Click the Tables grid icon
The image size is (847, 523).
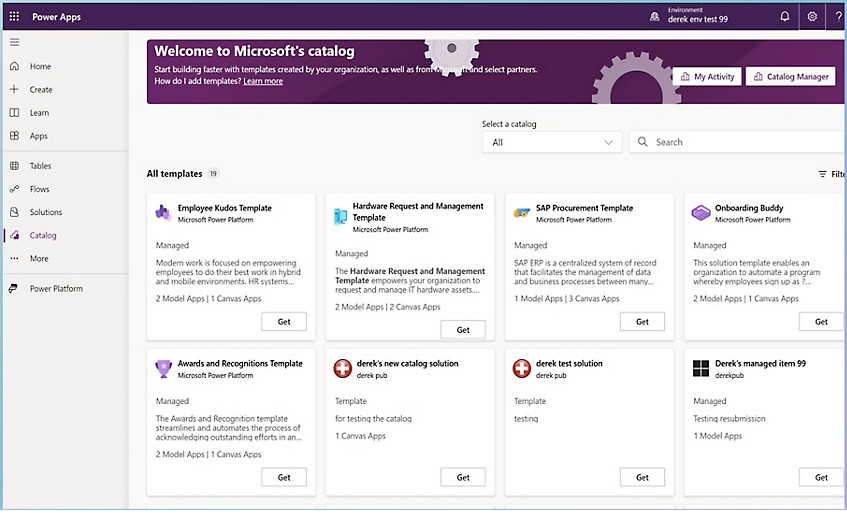[x=15, y=166]
